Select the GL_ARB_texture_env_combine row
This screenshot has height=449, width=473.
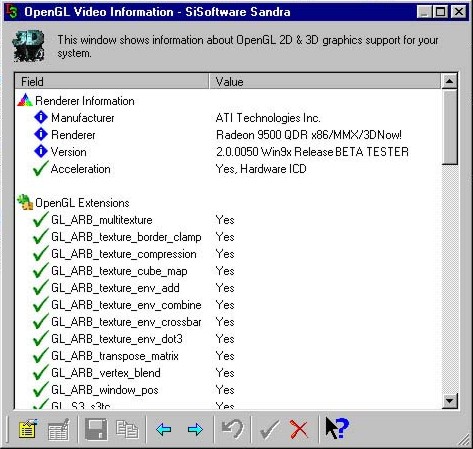(x=126, y=305)
